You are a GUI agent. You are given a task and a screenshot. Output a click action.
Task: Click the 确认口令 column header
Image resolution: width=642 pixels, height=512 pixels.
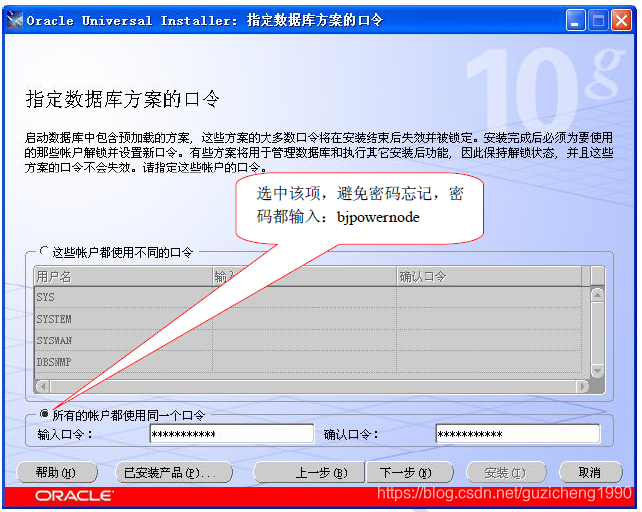pyautogui.click(x=489, y=276)
